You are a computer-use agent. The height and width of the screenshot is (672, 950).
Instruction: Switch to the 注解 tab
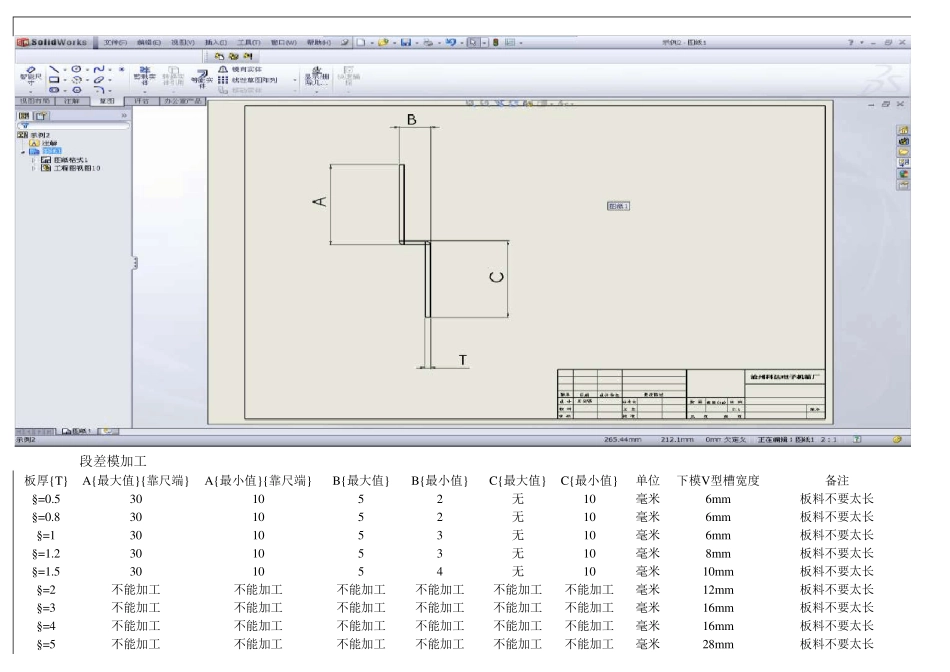click(70, 101)
